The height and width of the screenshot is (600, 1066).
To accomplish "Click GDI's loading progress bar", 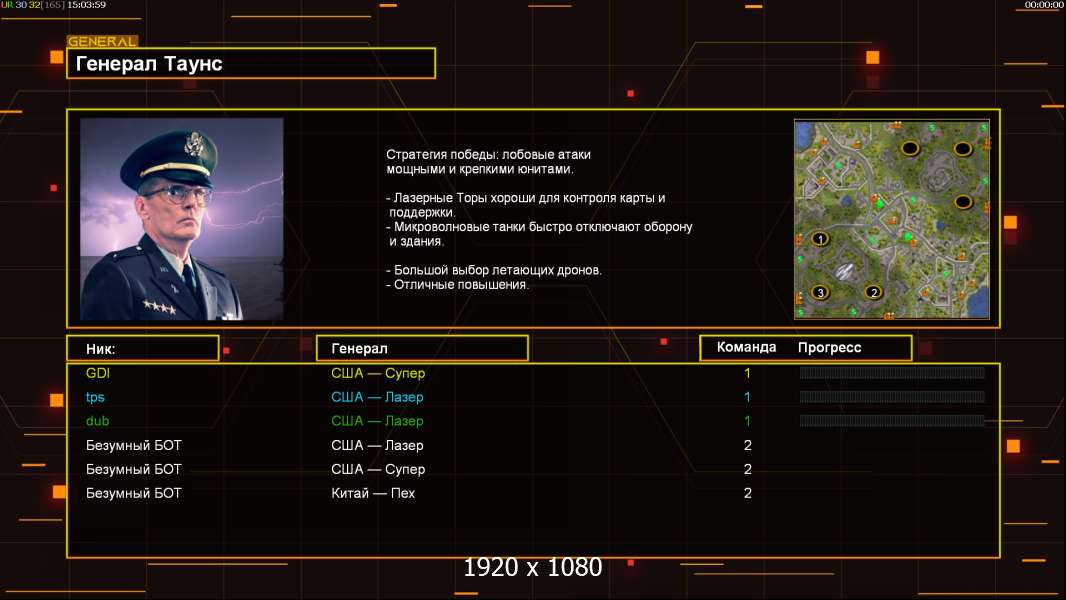I will click(x=892, y=372).
